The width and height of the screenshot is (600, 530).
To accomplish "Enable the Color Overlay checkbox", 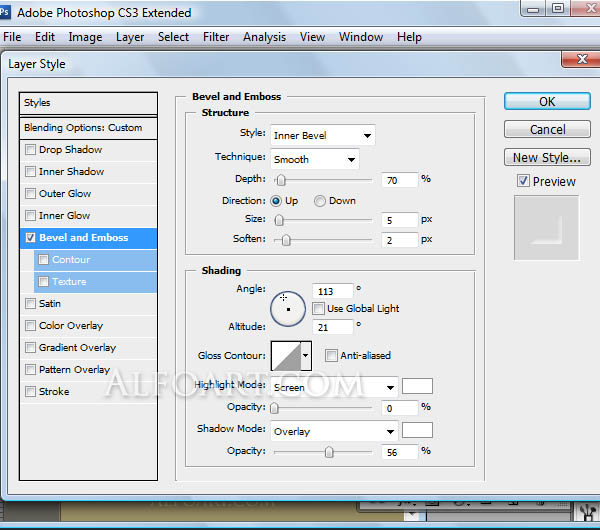I will 30,326.
